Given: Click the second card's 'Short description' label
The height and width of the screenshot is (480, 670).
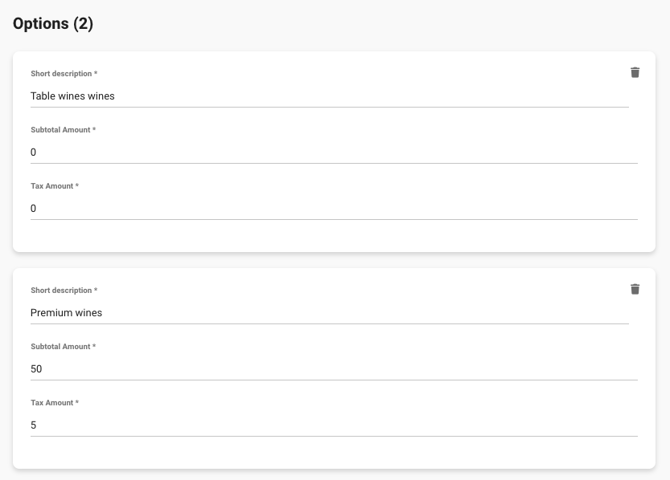Looking at the screenshot, I should 63,291.
